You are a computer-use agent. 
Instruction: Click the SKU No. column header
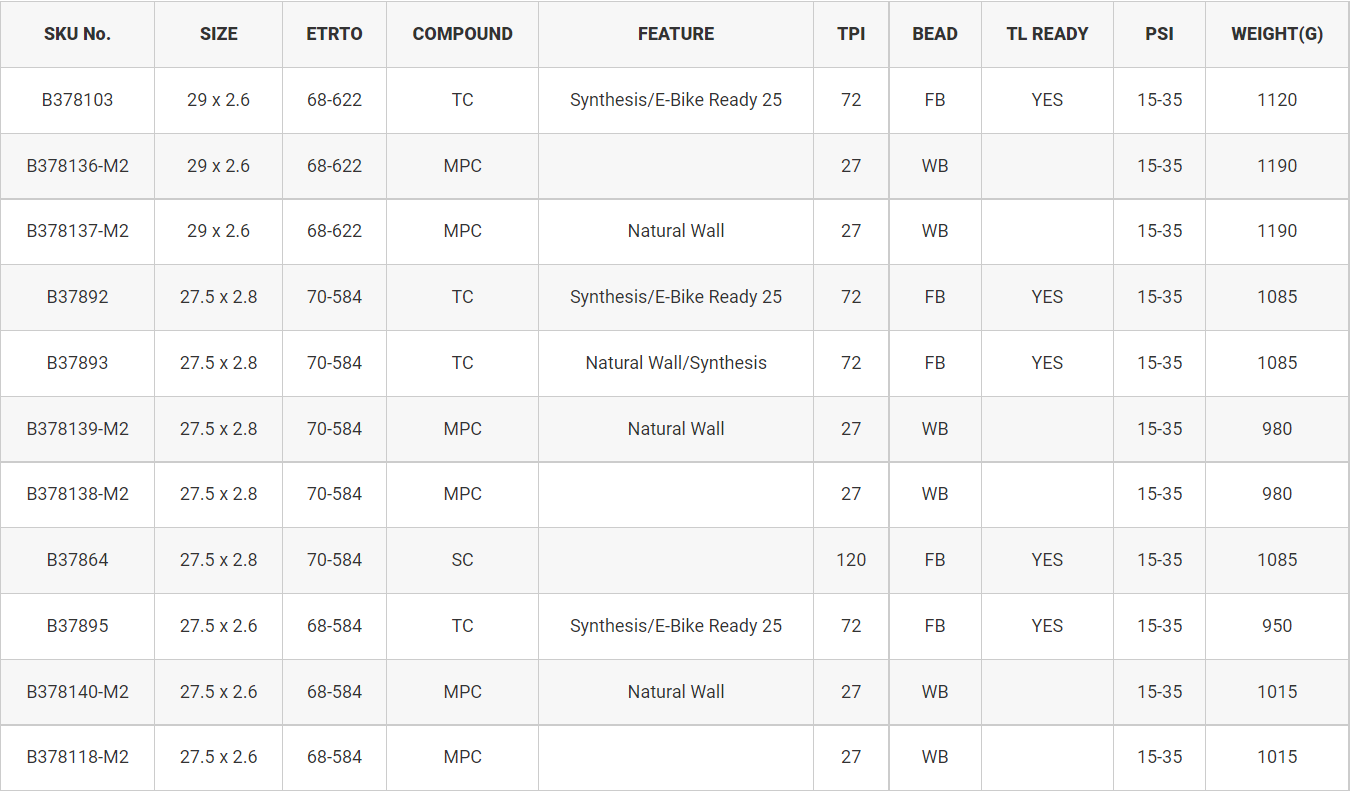pos(77,34)
